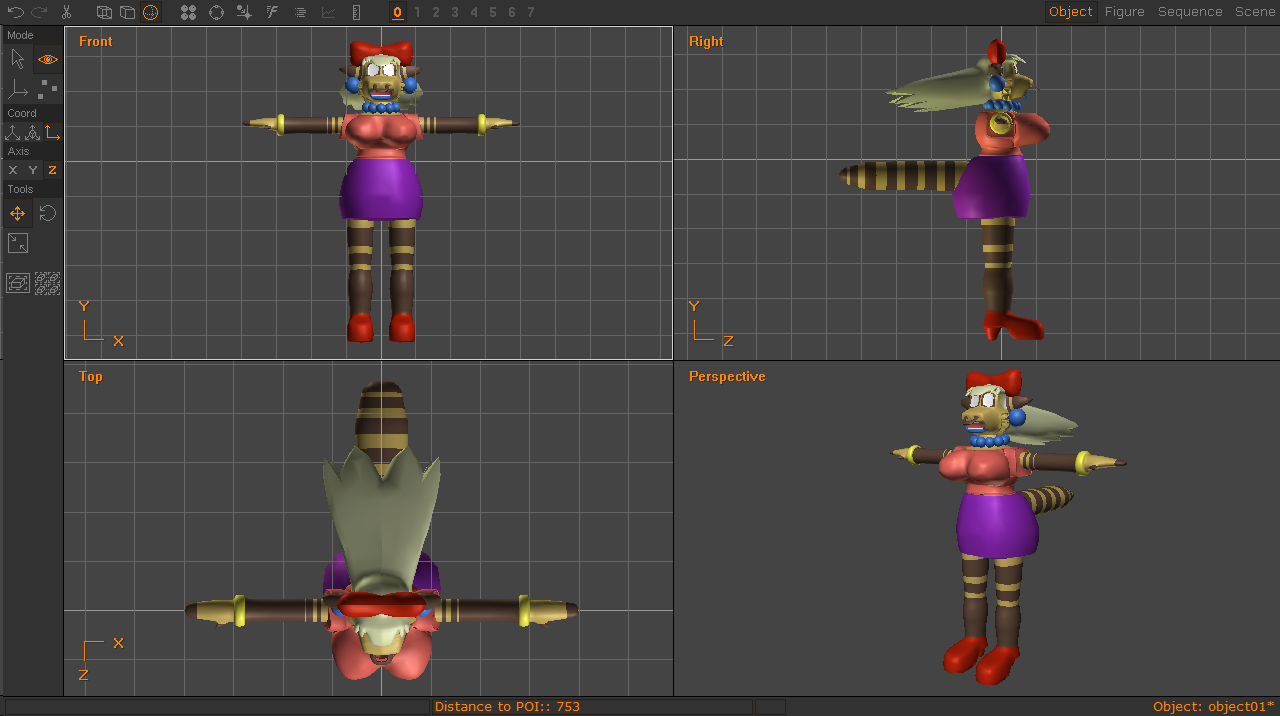Select the point edit mode icon

48,89
